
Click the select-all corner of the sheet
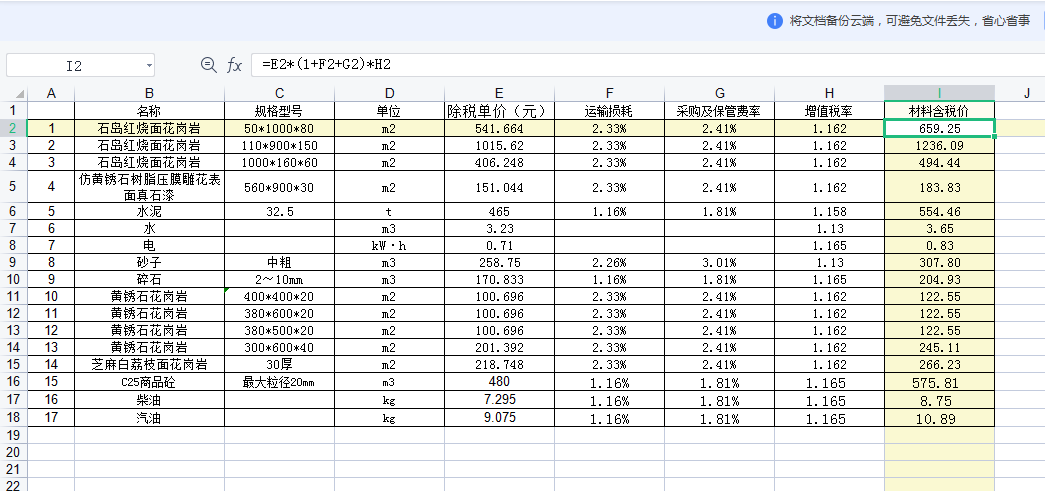pos(13,93)
